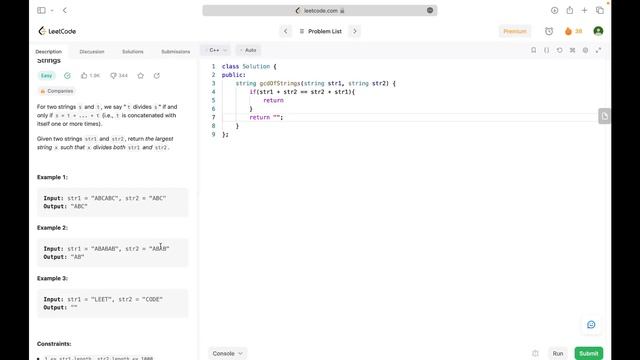Click the notes icon beside Run
The height and width of the screenshot is (360, 640).
click(x=536, y=353)
